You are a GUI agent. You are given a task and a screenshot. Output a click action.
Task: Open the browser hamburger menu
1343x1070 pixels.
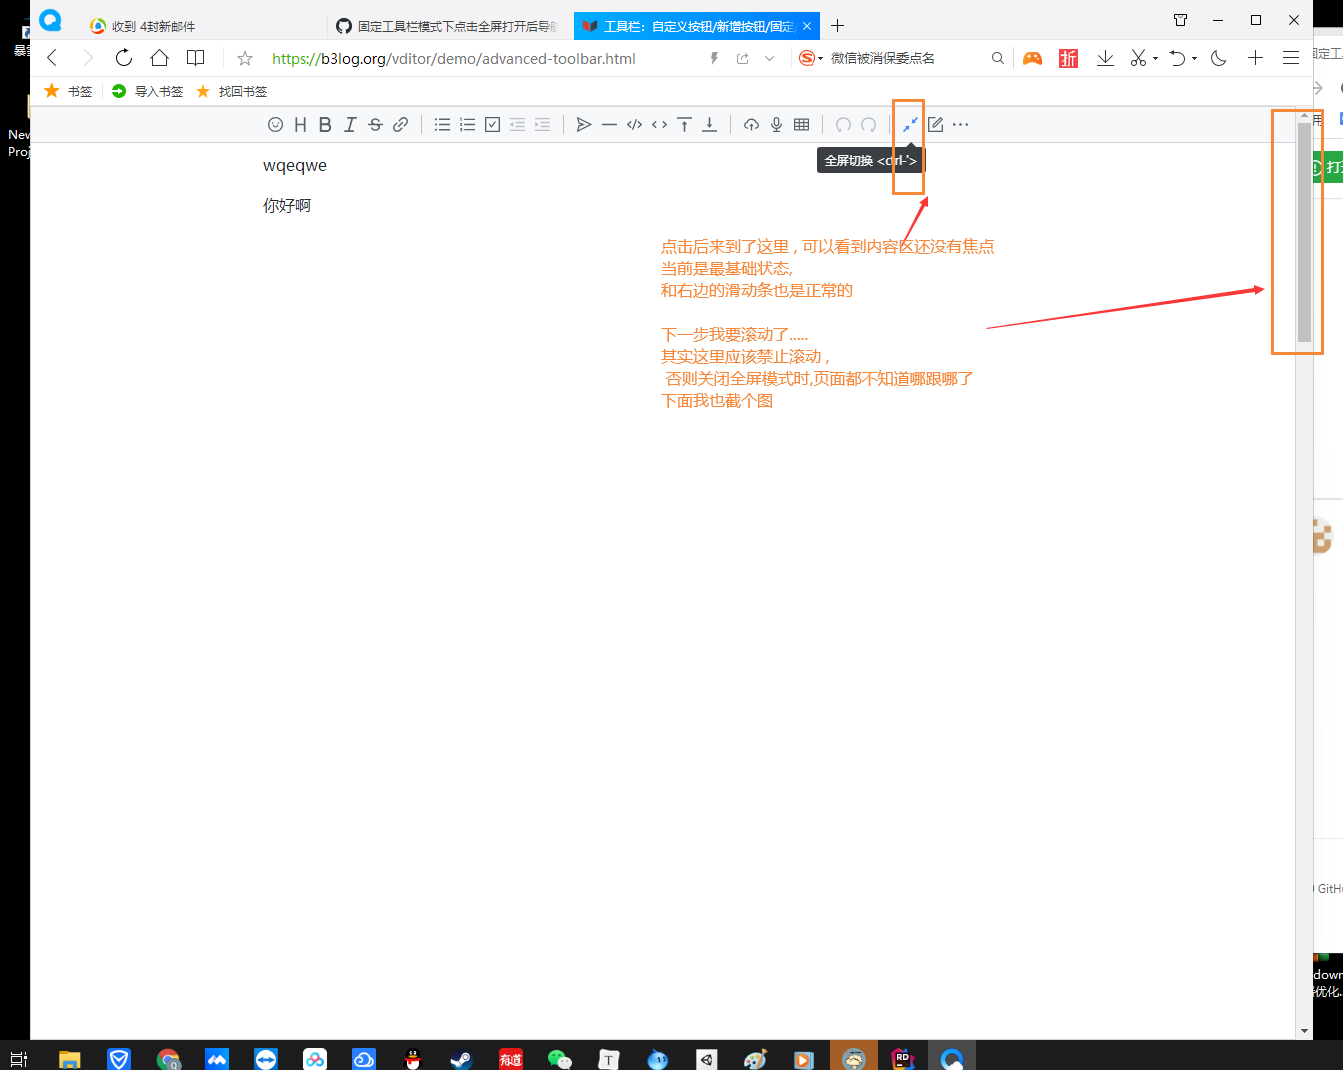[x=1291, y=57]
